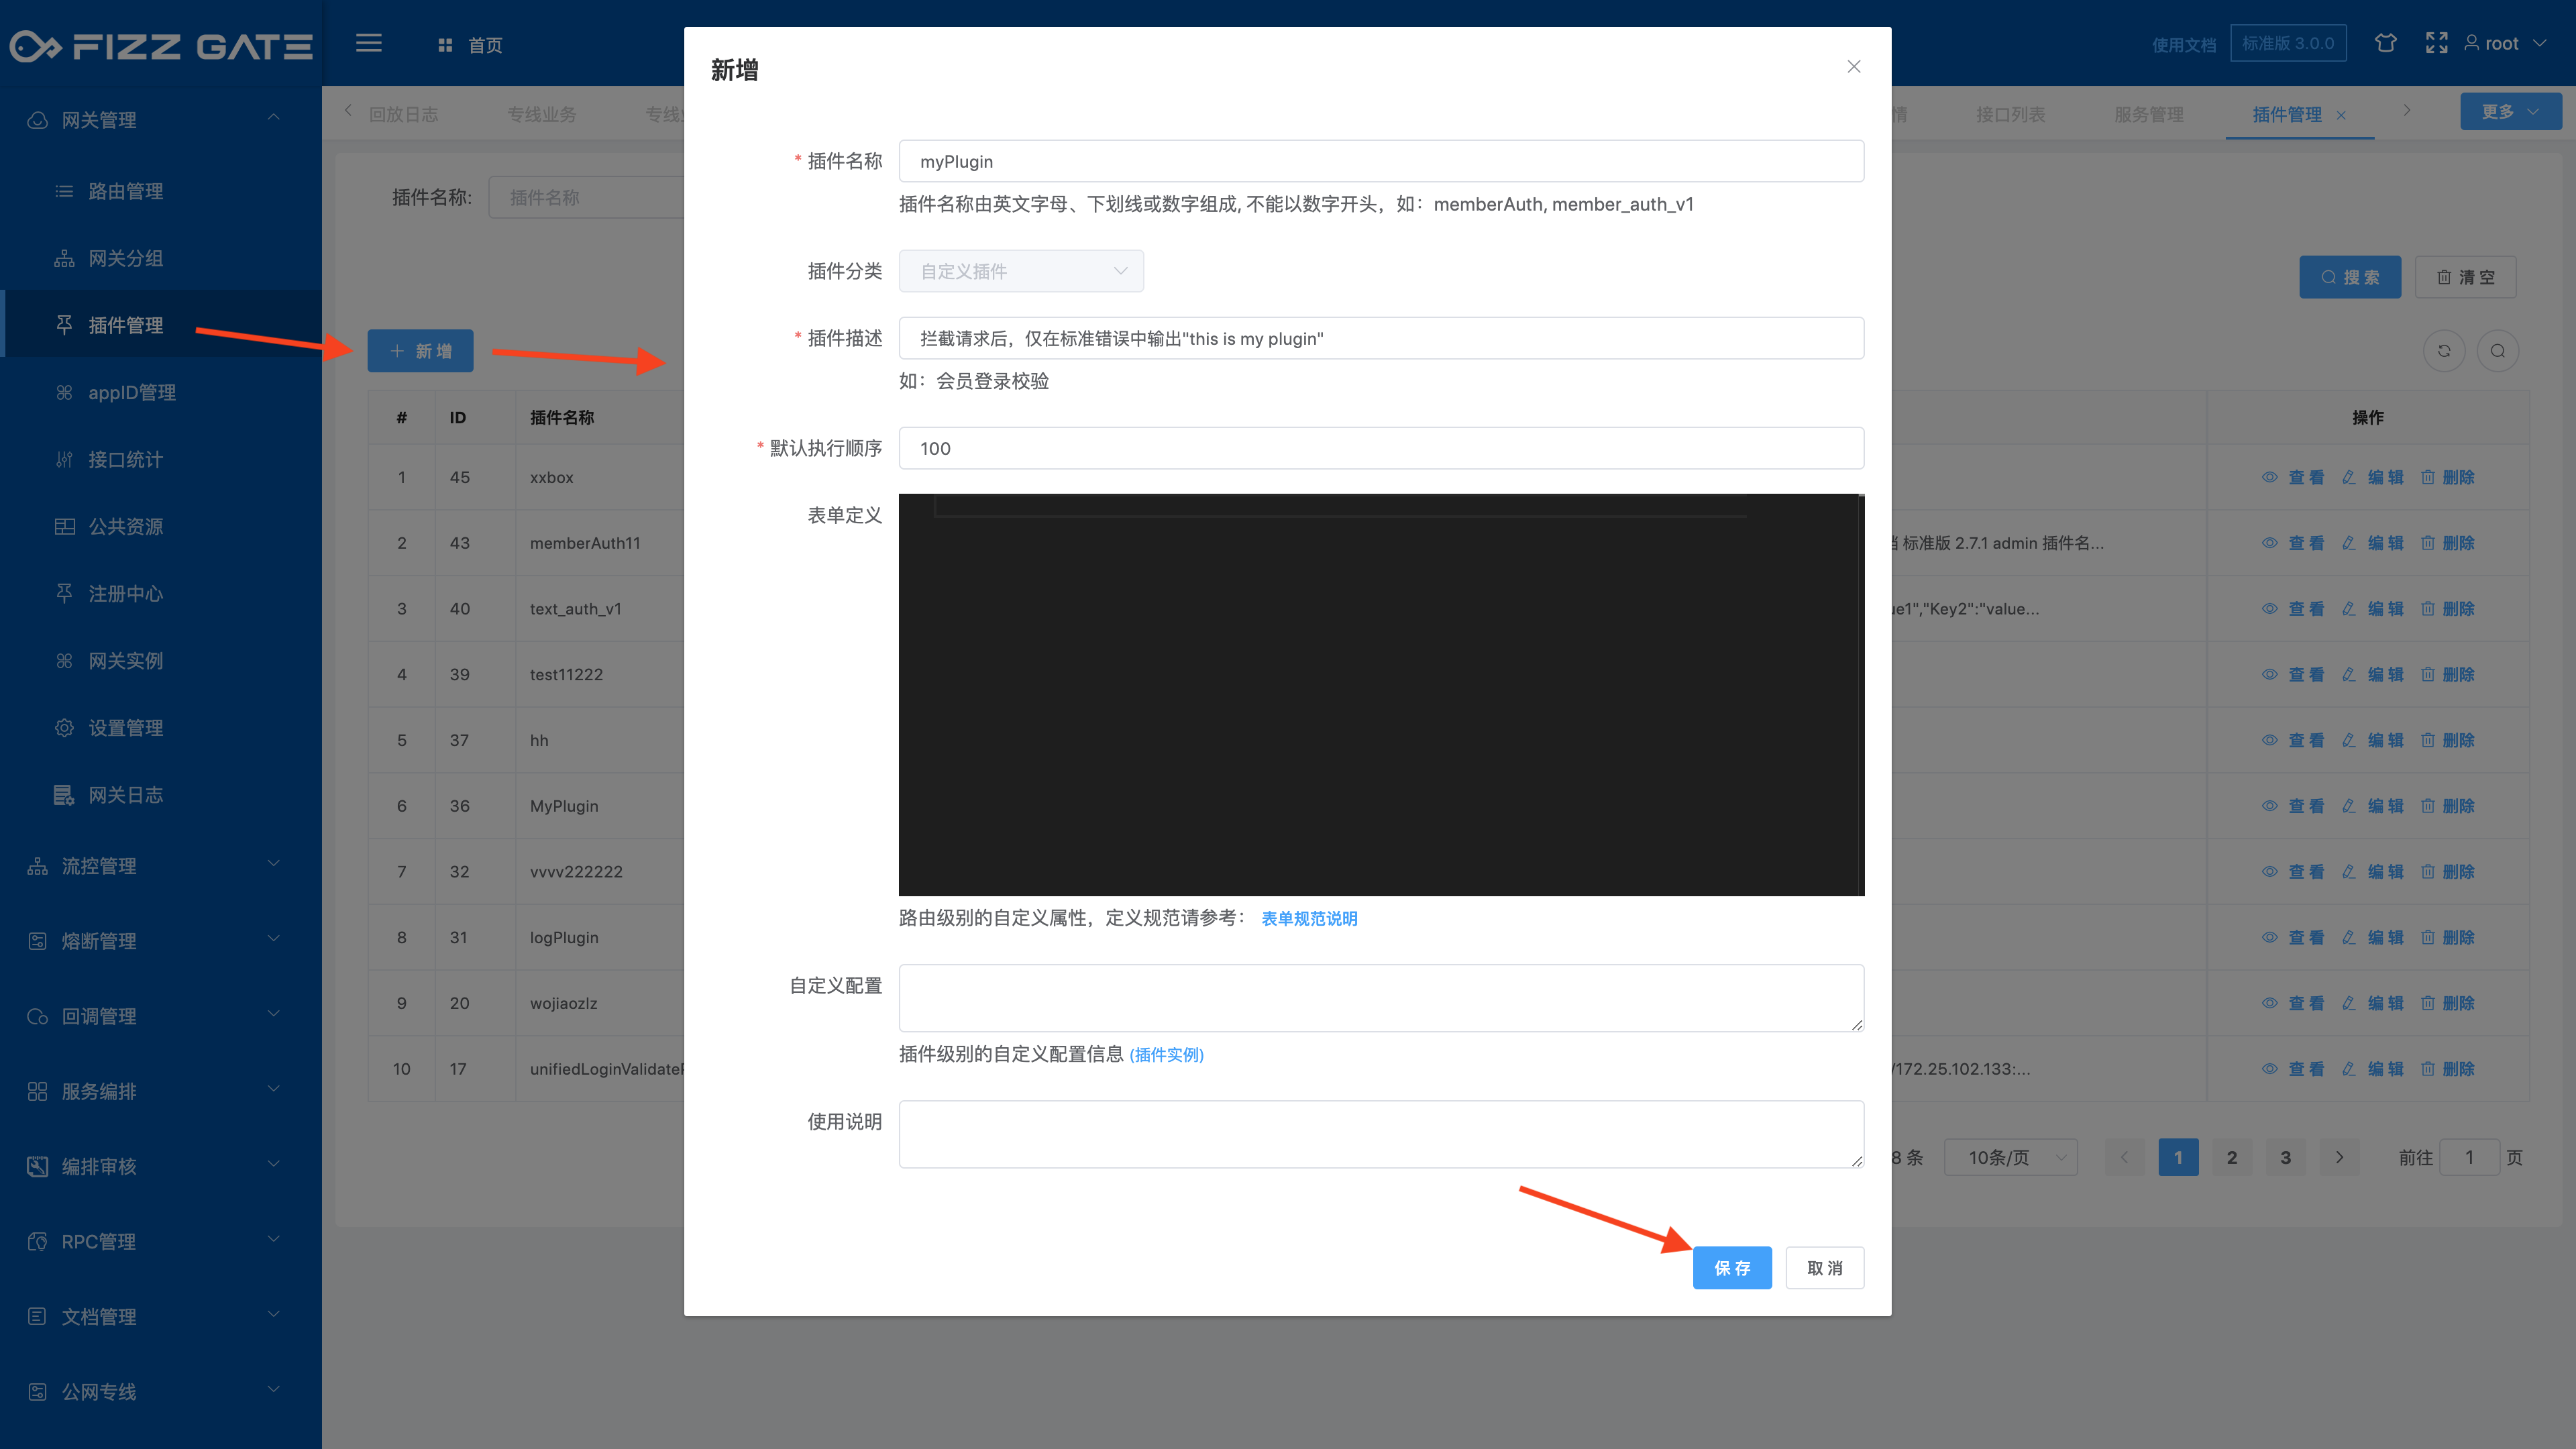Image resolution: width=2576 pixels, height=1449 pixels.
Task: Close the 新增 dialog with the X icon
Action: coord(1853,67)
